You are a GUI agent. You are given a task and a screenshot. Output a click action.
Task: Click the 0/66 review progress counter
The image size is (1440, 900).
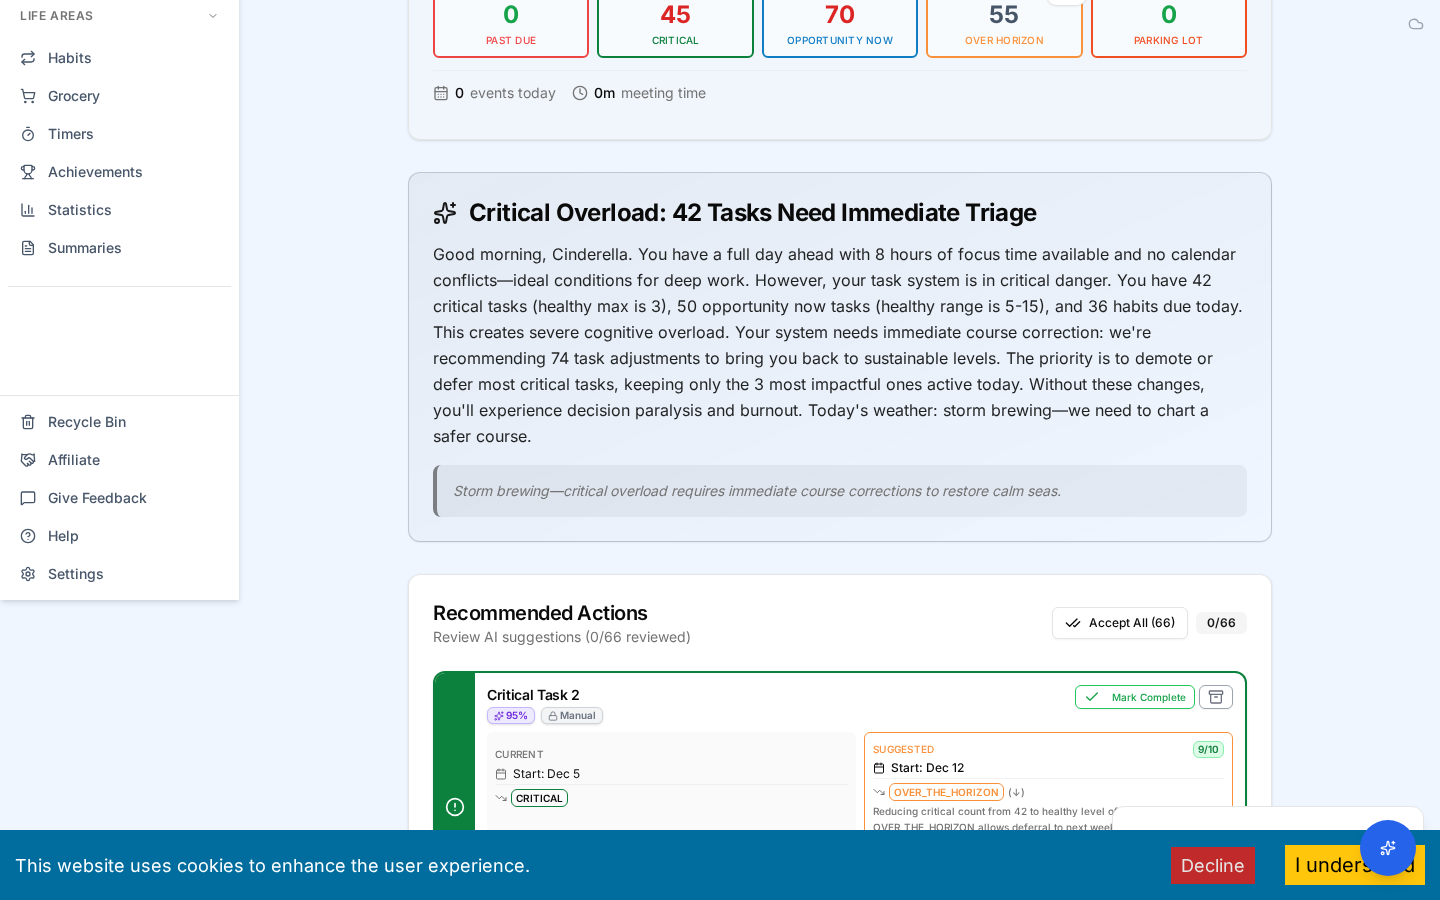point(1220,622)
